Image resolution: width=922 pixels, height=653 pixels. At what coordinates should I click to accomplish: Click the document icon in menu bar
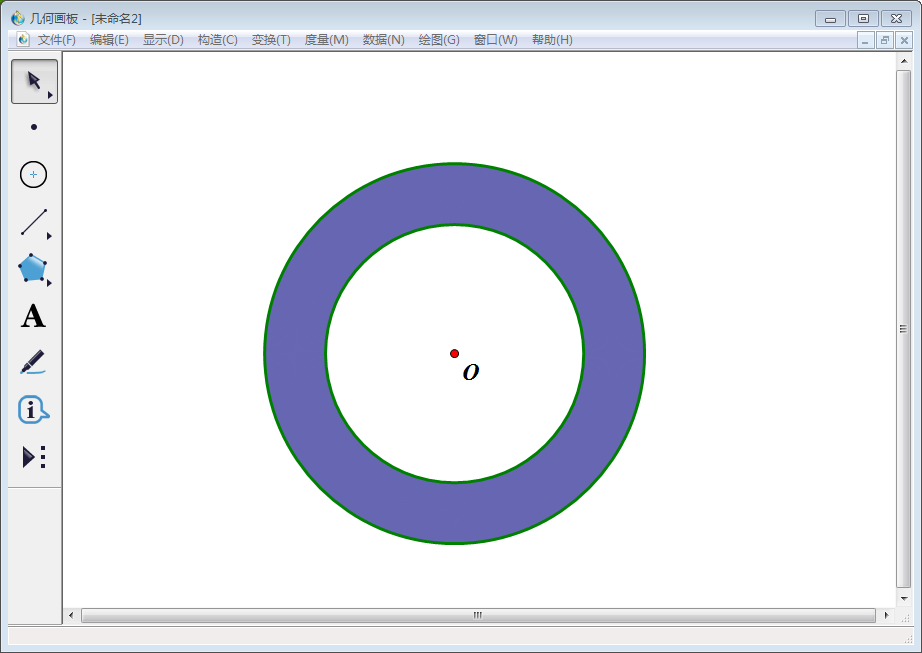[23, 40]
